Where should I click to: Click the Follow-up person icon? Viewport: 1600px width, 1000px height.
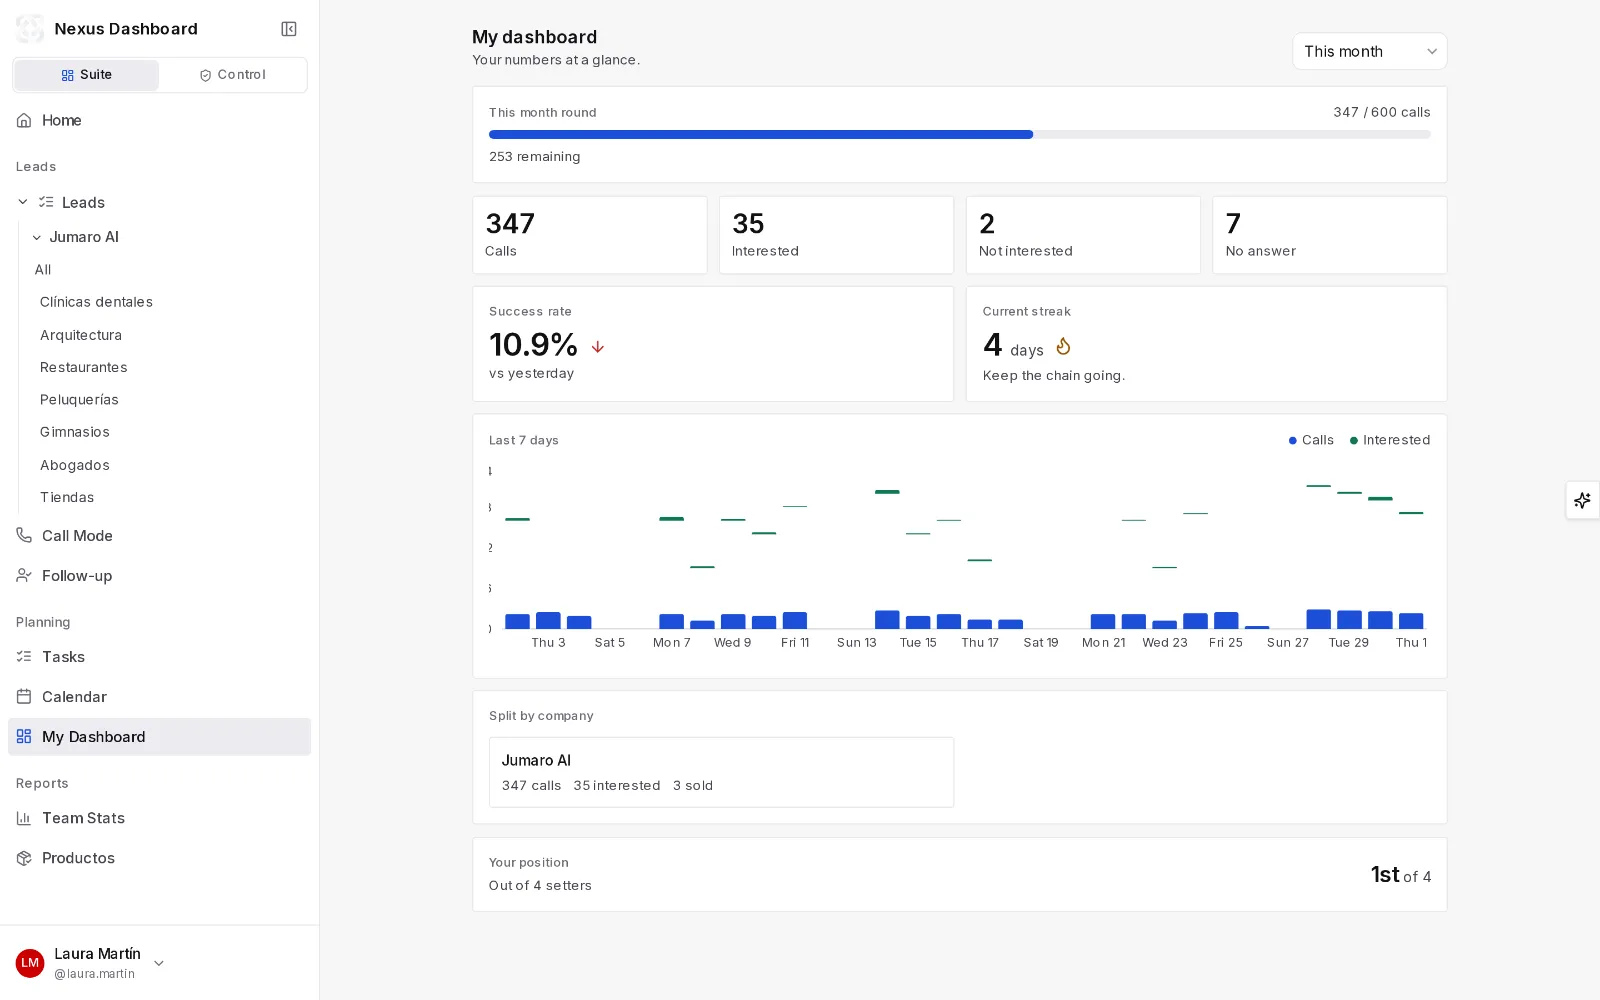(24, 575)
